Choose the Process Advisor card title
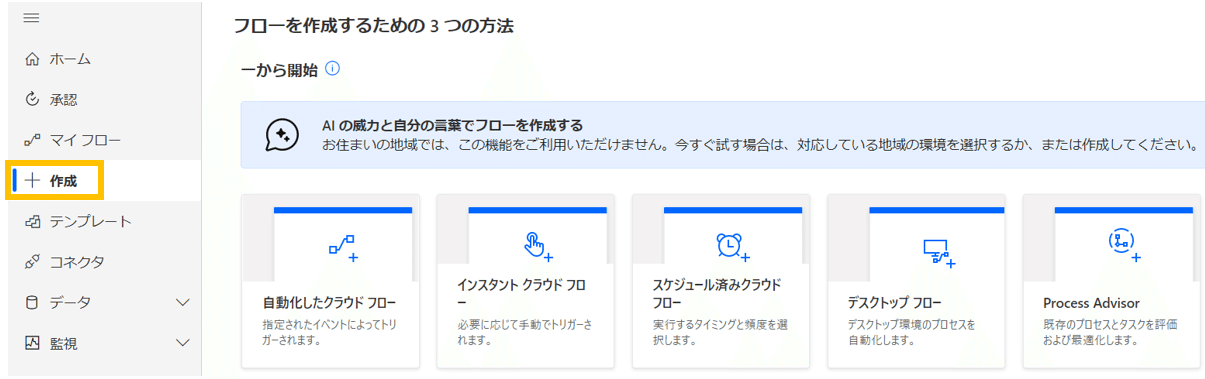Viewport: 1205px width, 379px height. click(x=1091, y=302)
